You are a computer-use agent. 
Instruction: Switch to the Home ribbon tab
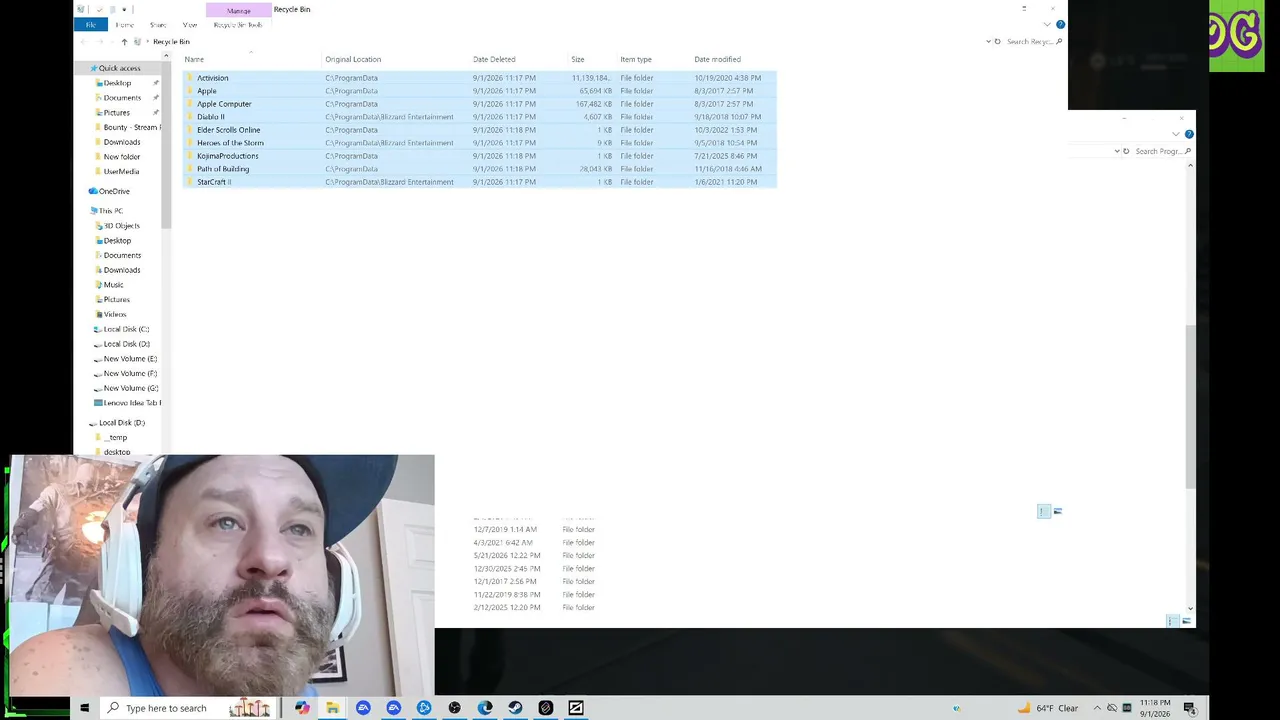124,25
